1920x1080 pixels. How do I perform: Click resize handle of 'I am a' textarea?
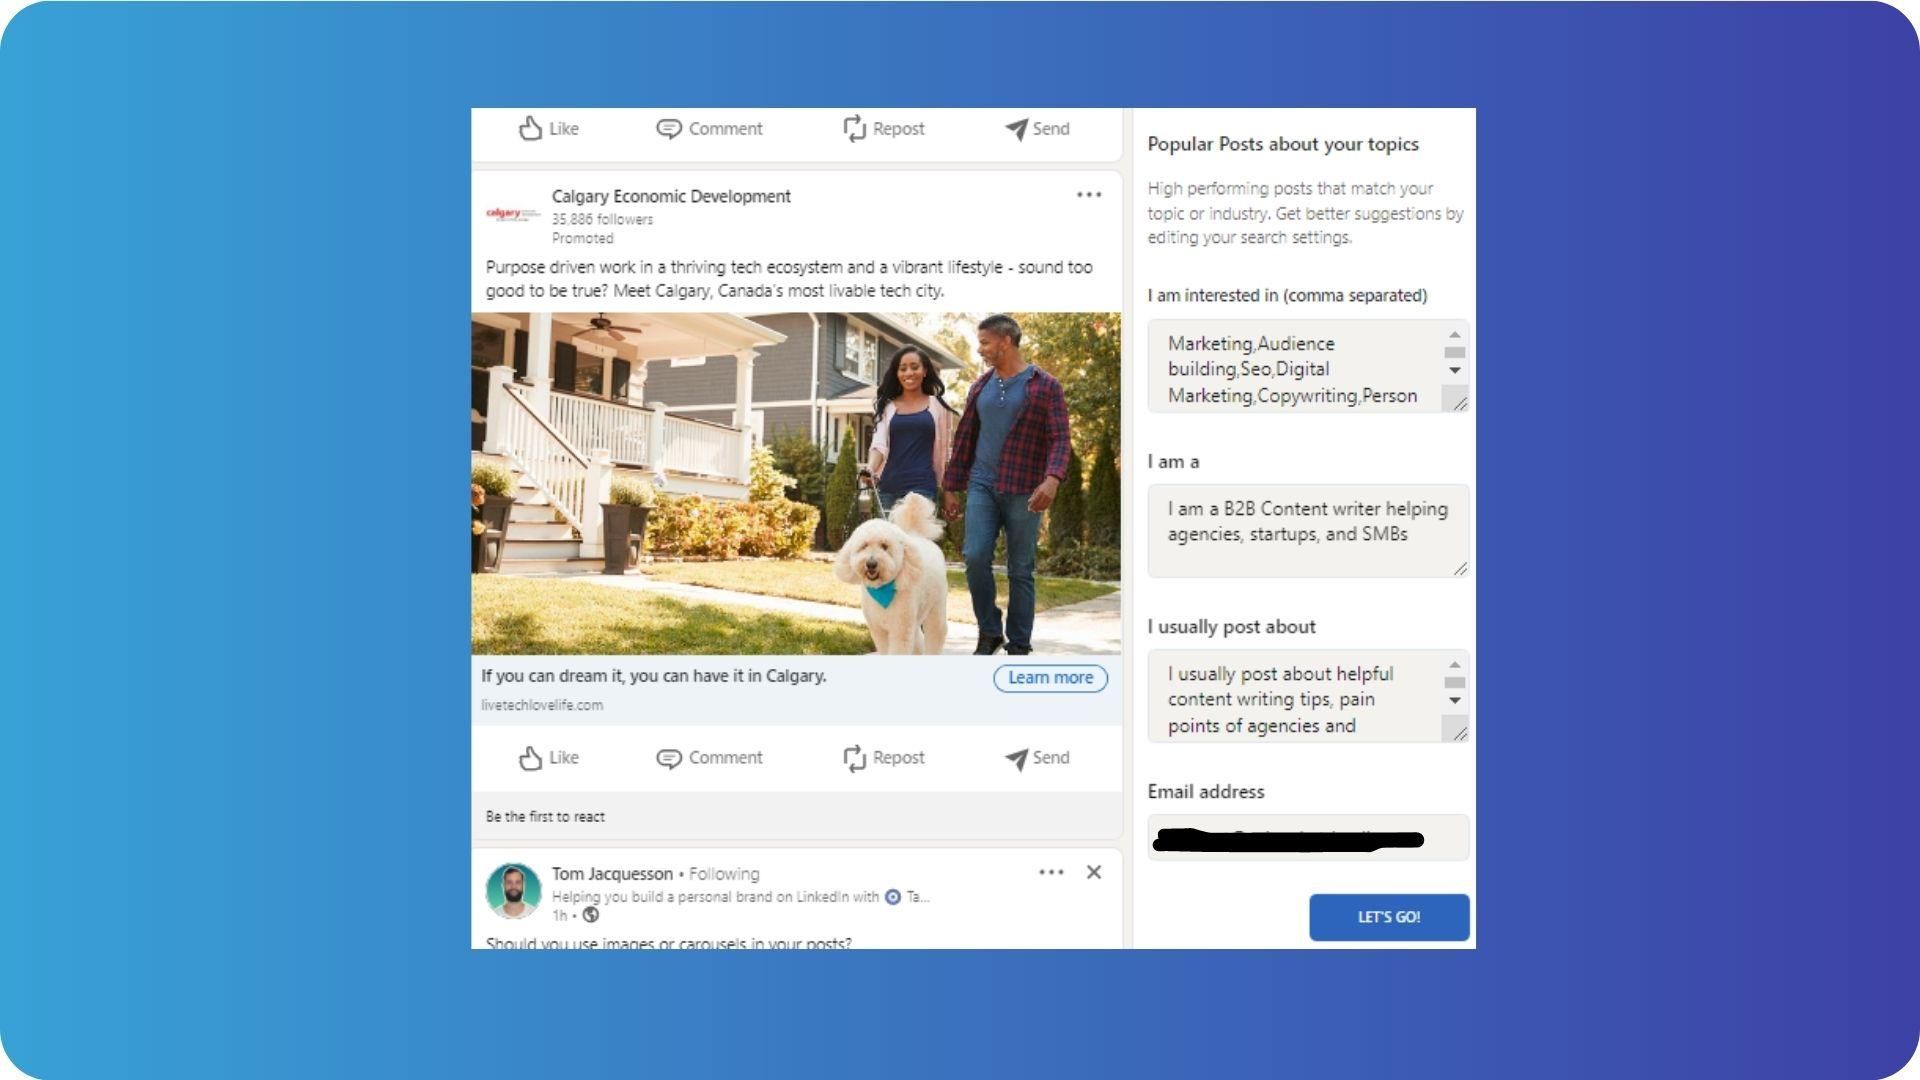[1460, 568]
